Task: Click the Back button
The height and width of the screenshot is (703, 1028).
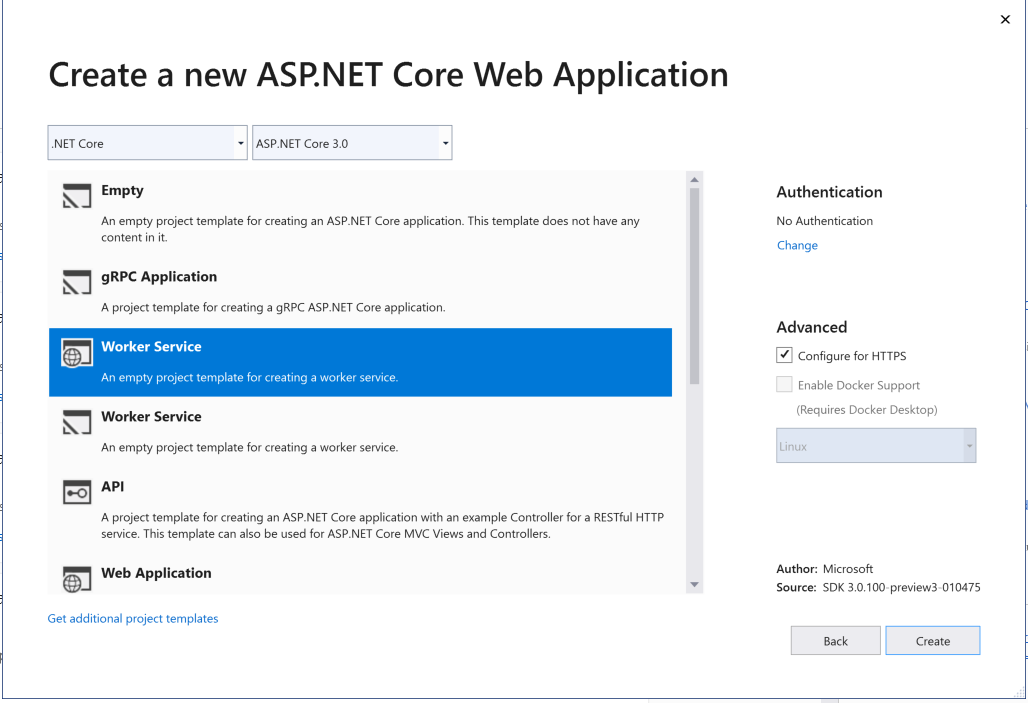Action: [835, 640]
